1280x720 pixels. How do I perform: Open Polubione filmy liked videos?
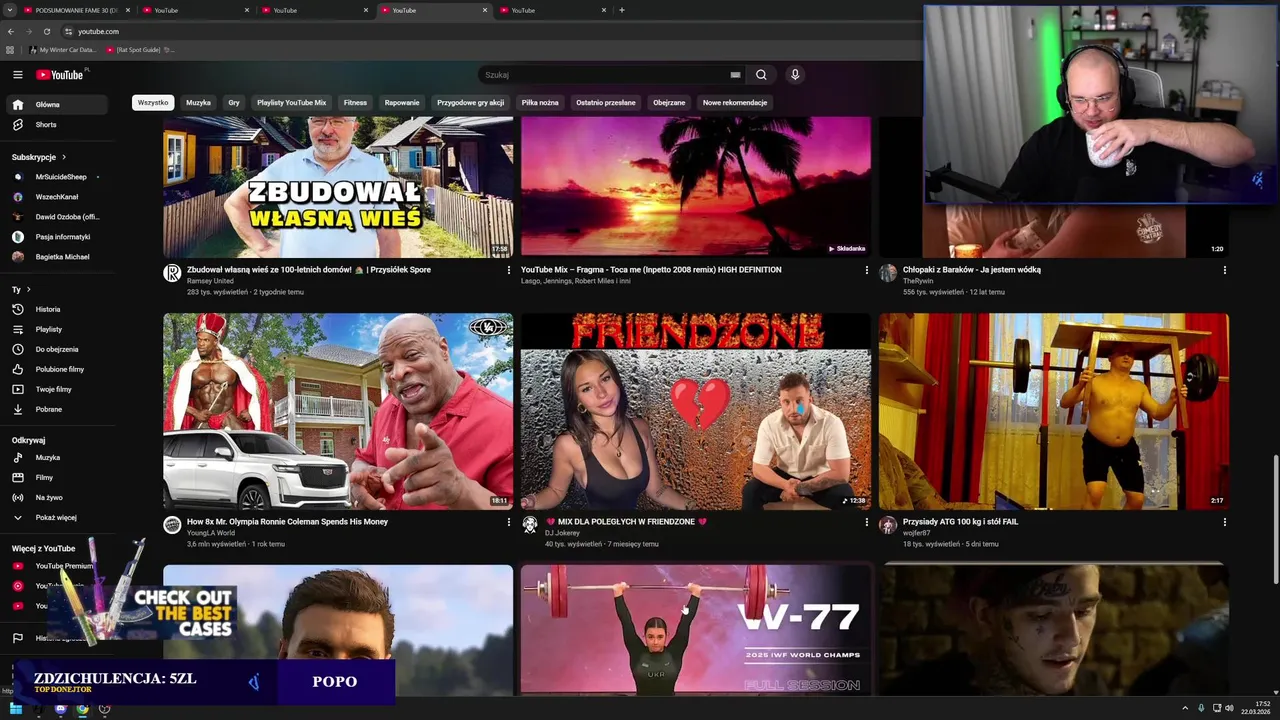[60, 369]
